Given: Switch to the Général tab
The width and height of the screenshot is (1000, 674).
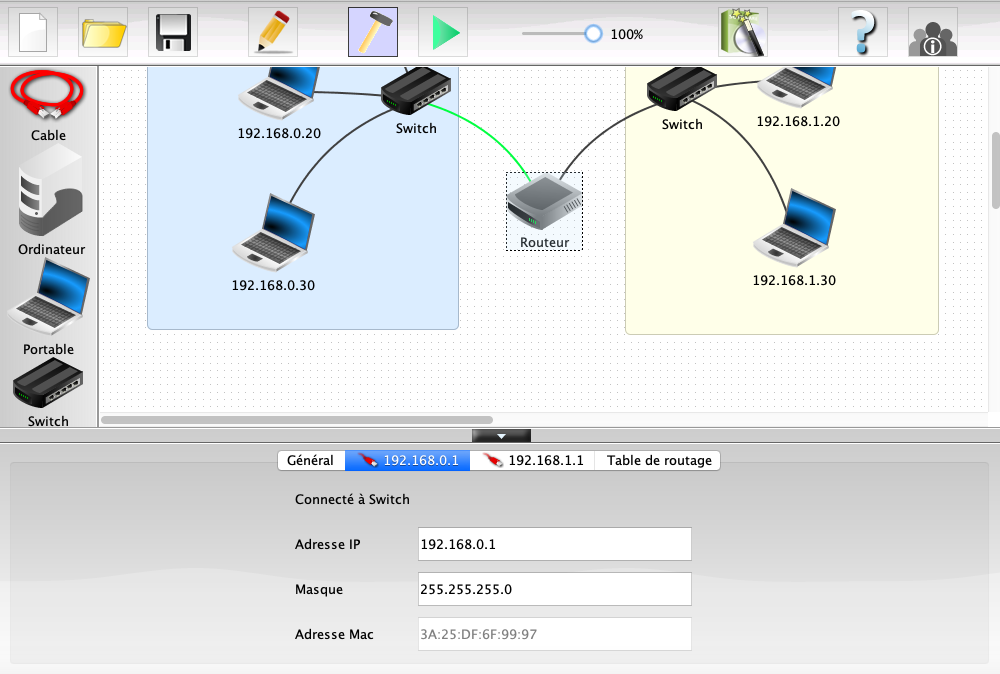Looking at the screenshot, I should (310, 460).
